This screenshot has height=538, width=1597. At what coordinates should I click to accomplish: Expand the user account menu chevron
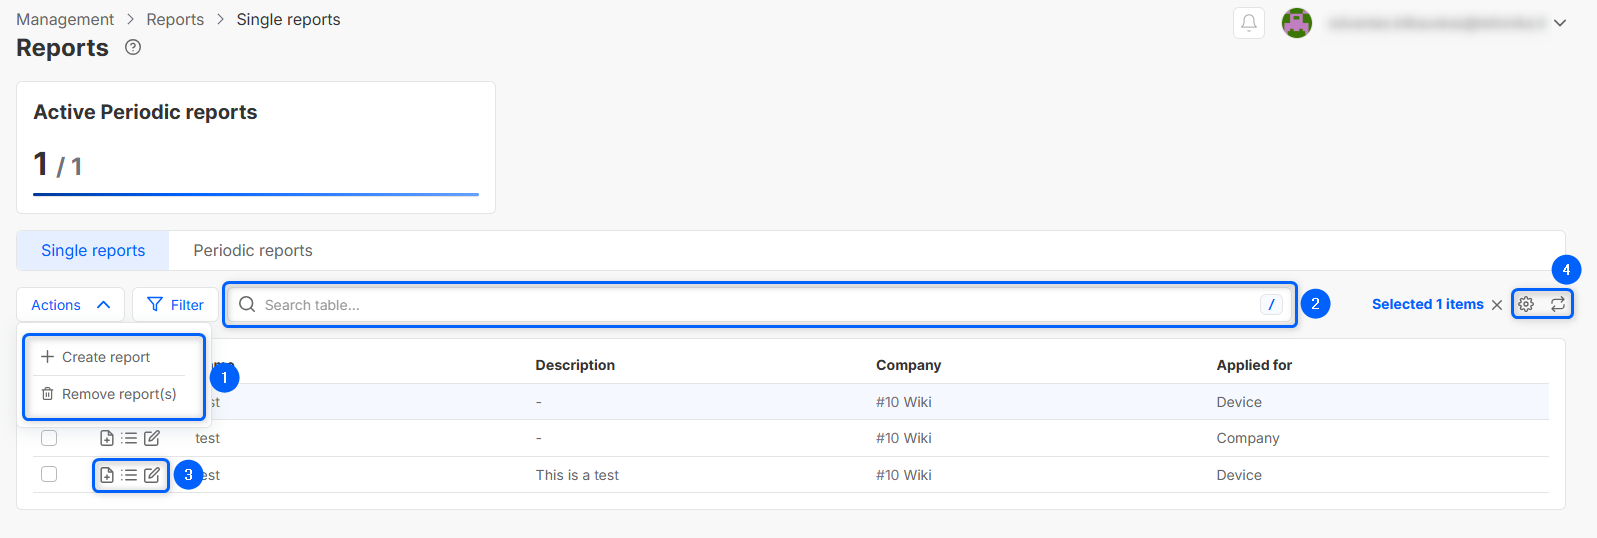(1560, 23)
